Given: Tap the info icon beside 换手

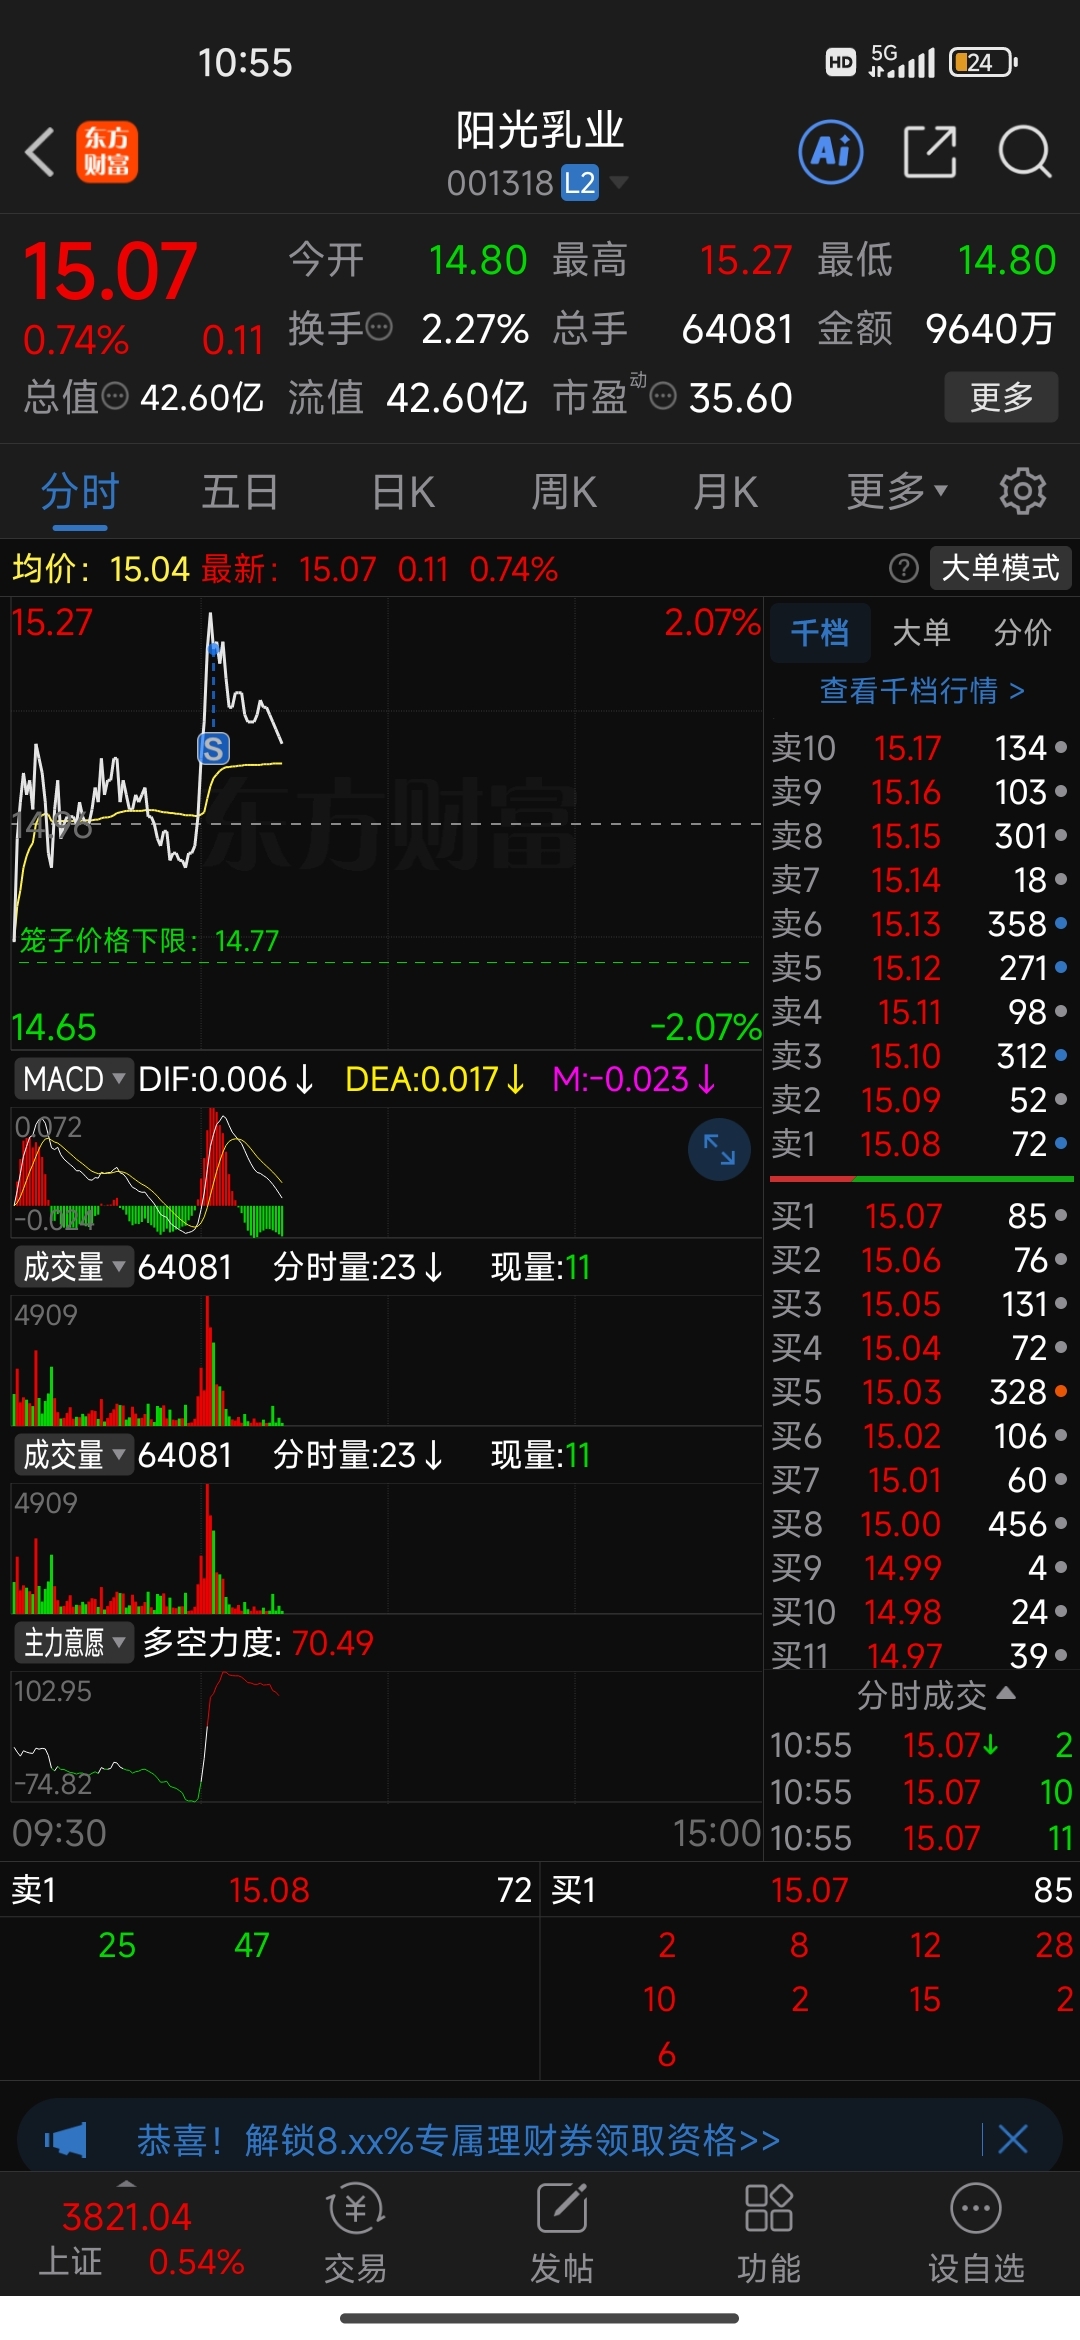Looking at the screenshot, I should [379, 327].
